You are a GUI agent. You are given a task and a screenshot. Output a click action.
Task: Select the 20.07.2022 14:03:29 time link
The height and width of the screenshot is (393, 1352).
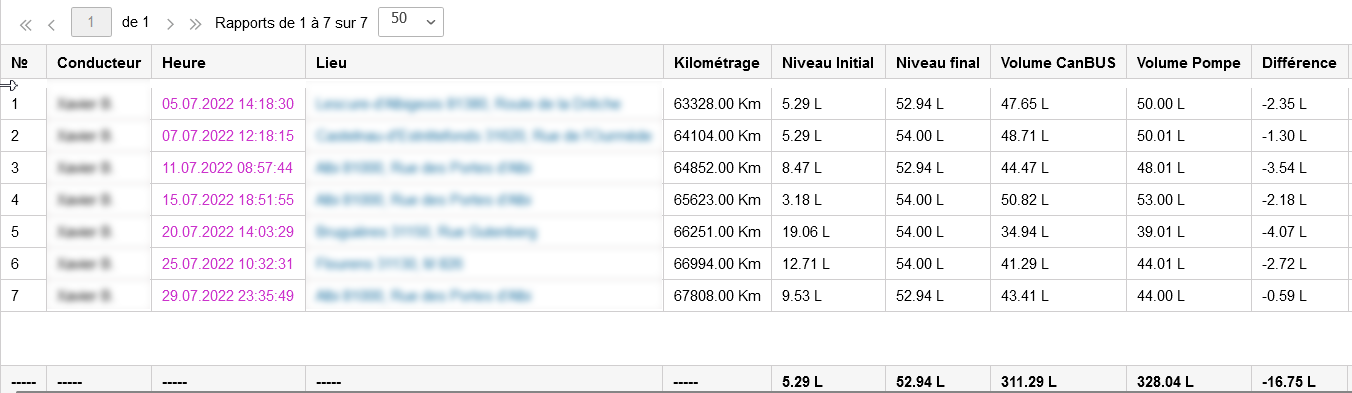click(x=228, y=232)
